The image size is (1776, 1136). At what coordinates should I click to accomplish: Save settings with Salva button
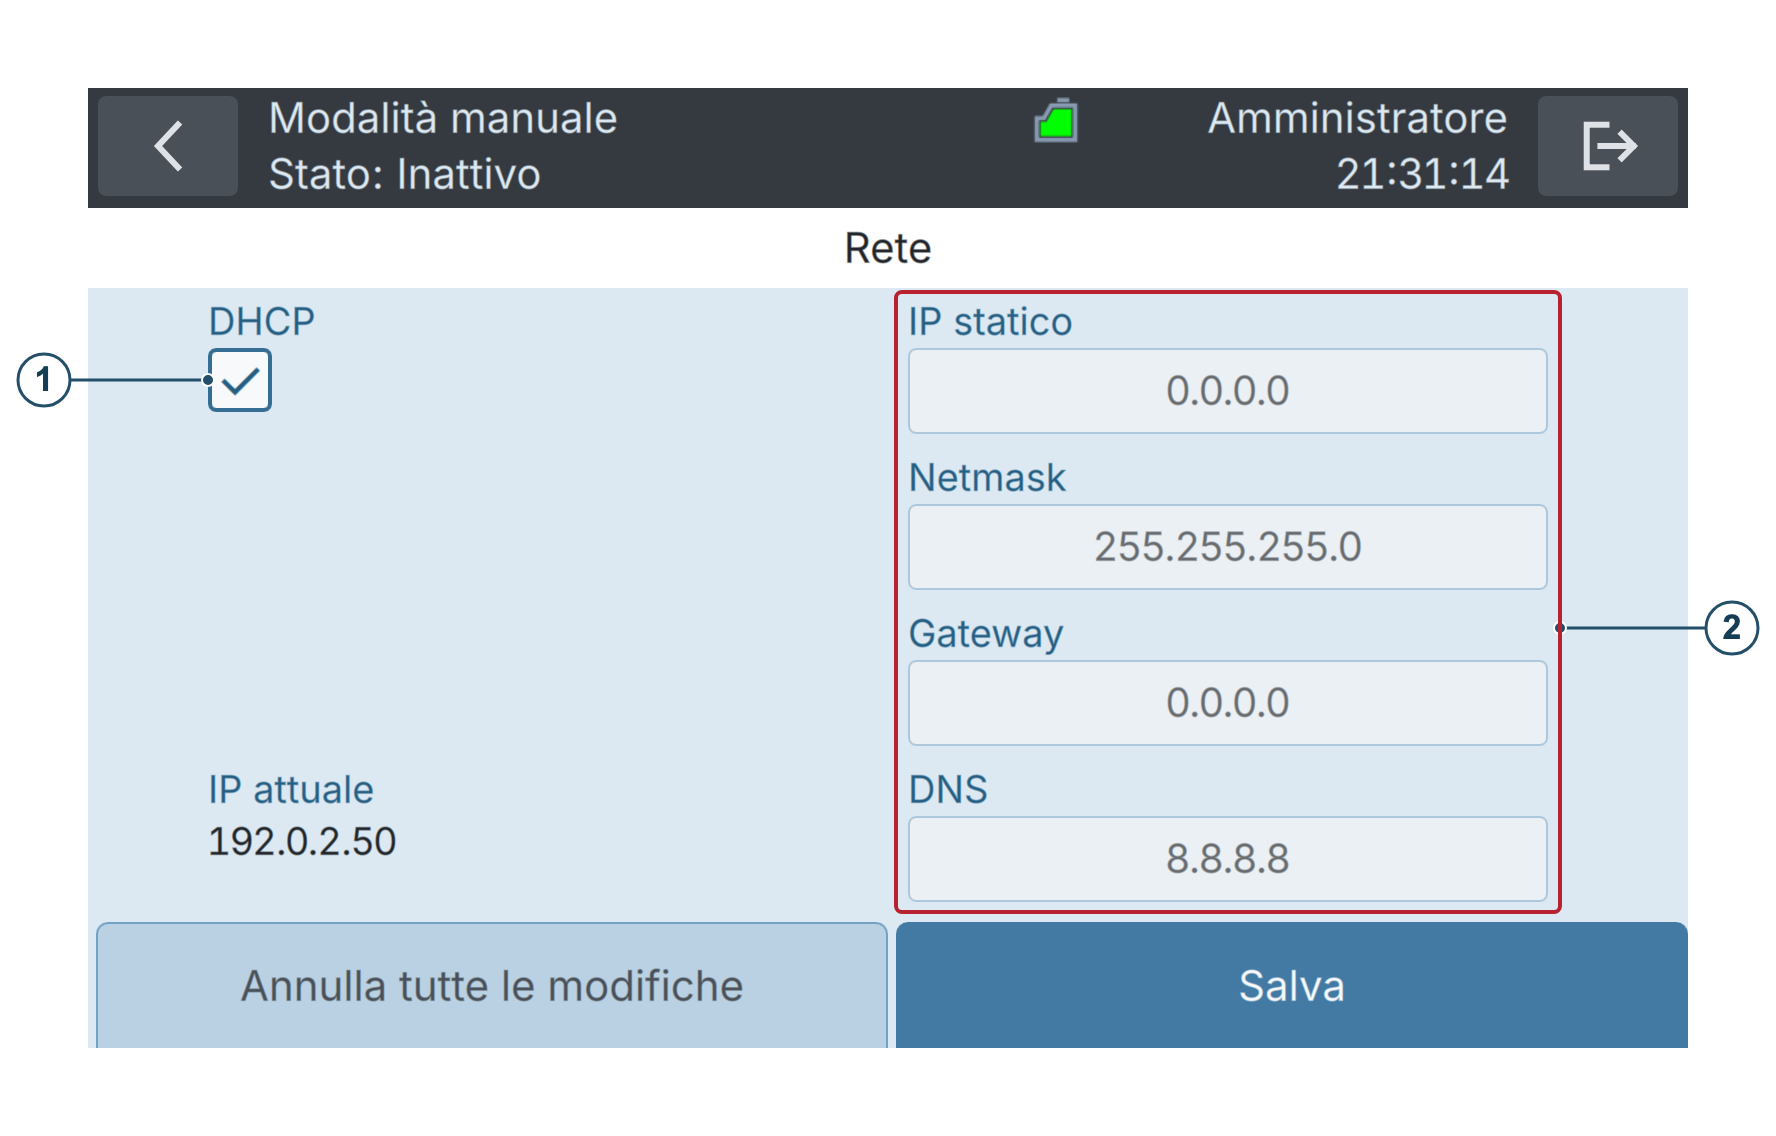pos(1292,985)
